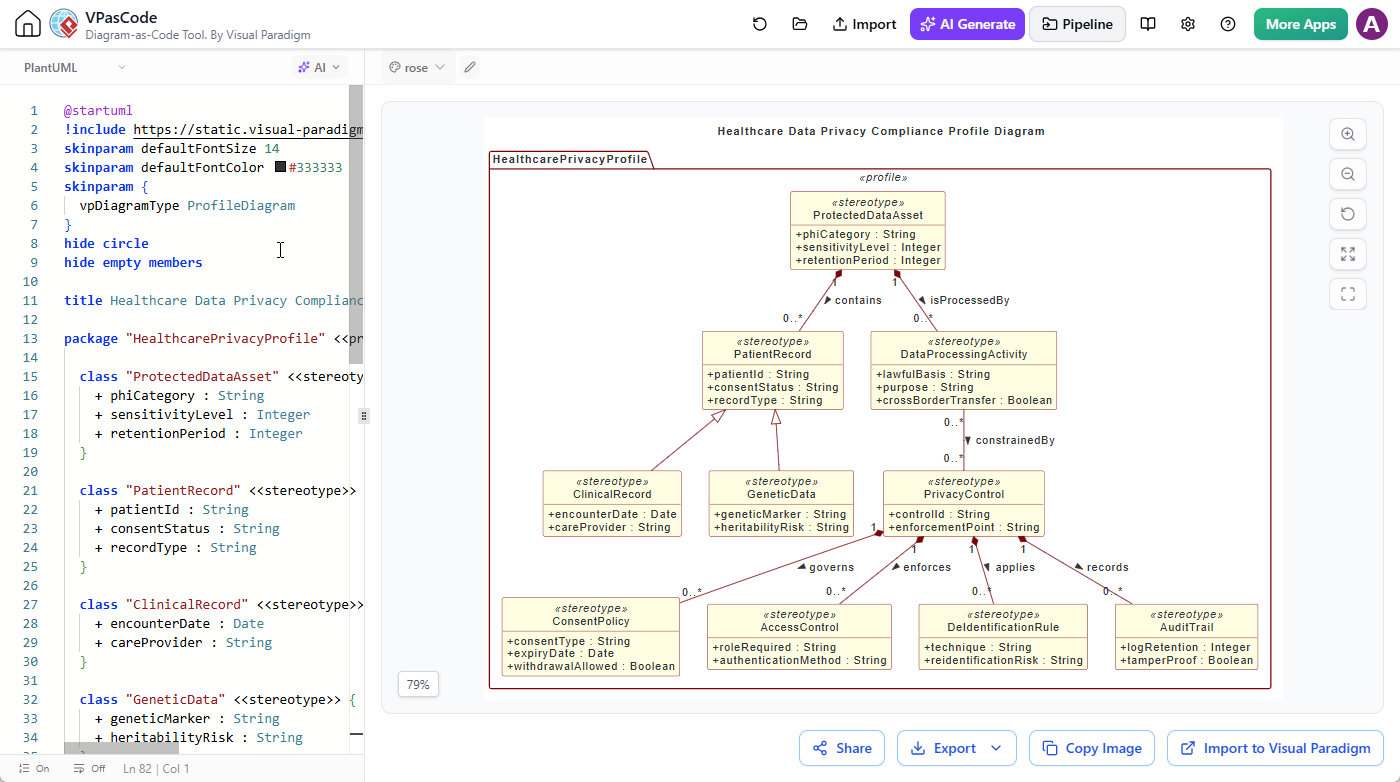This screenshot has width=1400, height=782.
Task: Click the Import button
Action: 864,24
